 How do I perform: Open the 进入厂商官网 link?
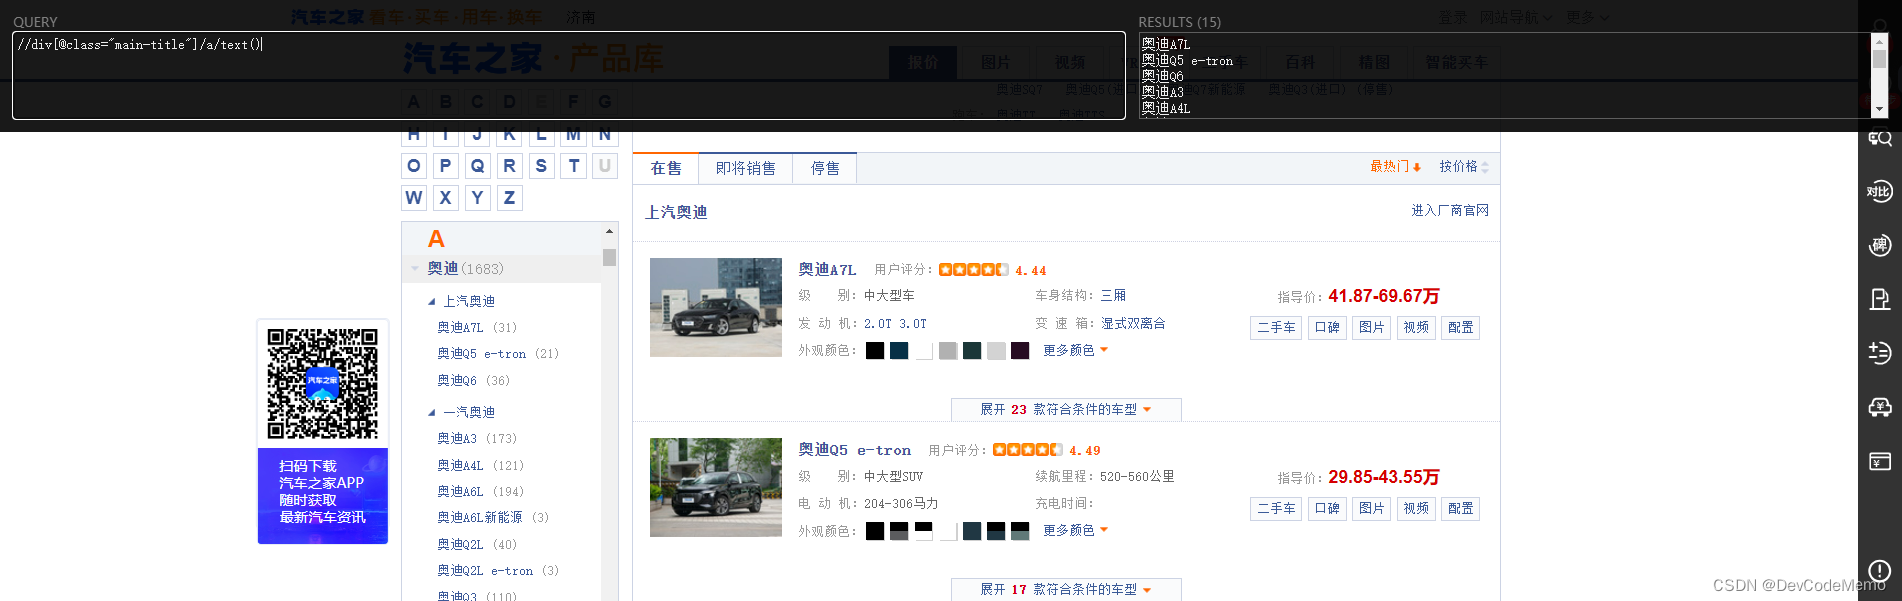(1450, 211)
